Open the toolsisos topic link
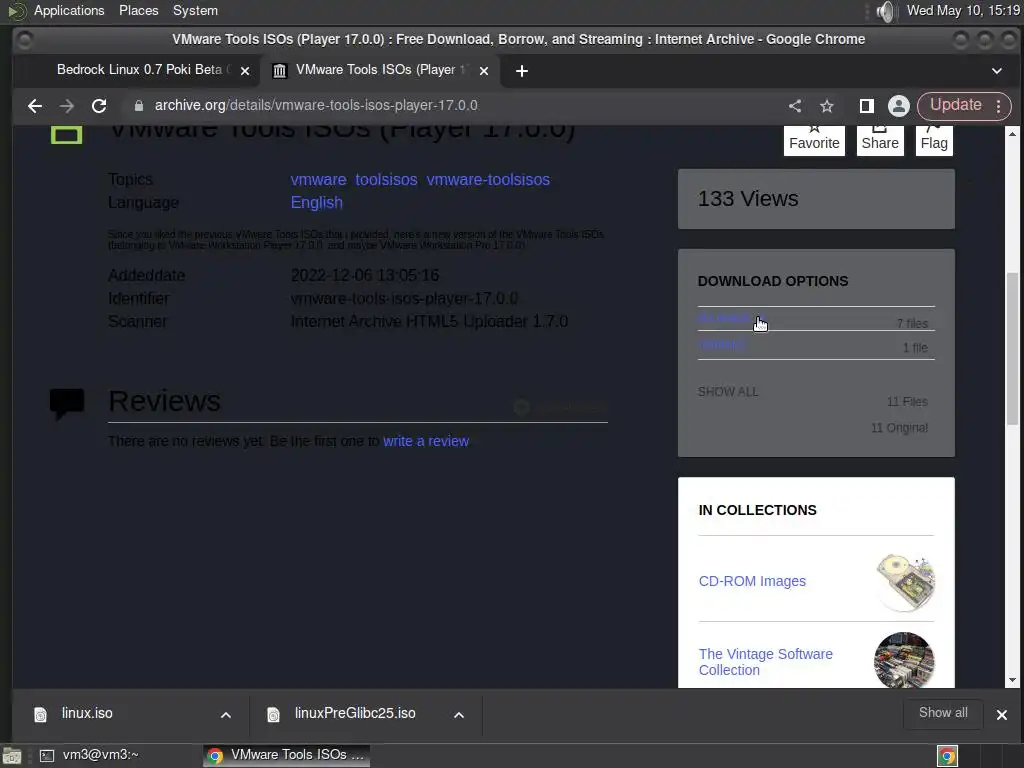The height and width of the screenshot is (768, 1024). click(386, 180)
